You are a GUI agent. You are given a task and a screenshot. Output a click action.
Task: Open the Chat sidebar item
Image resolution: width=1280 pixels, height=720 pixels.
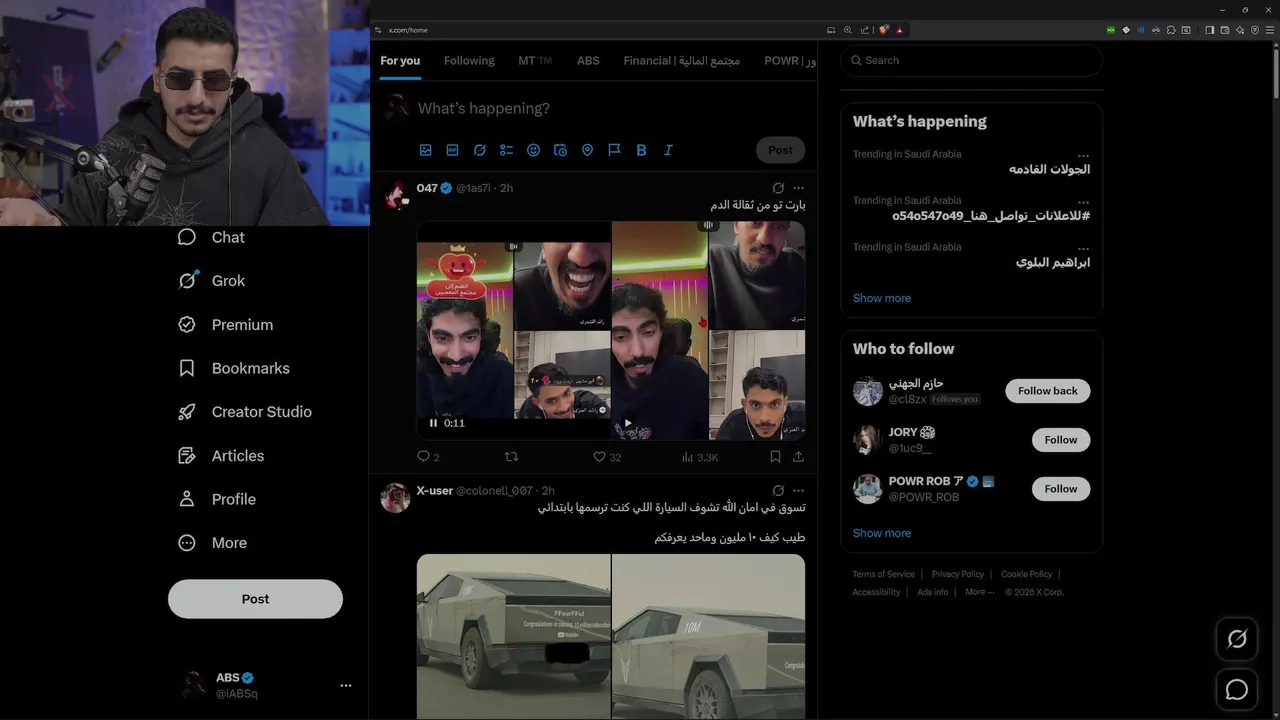211,237
